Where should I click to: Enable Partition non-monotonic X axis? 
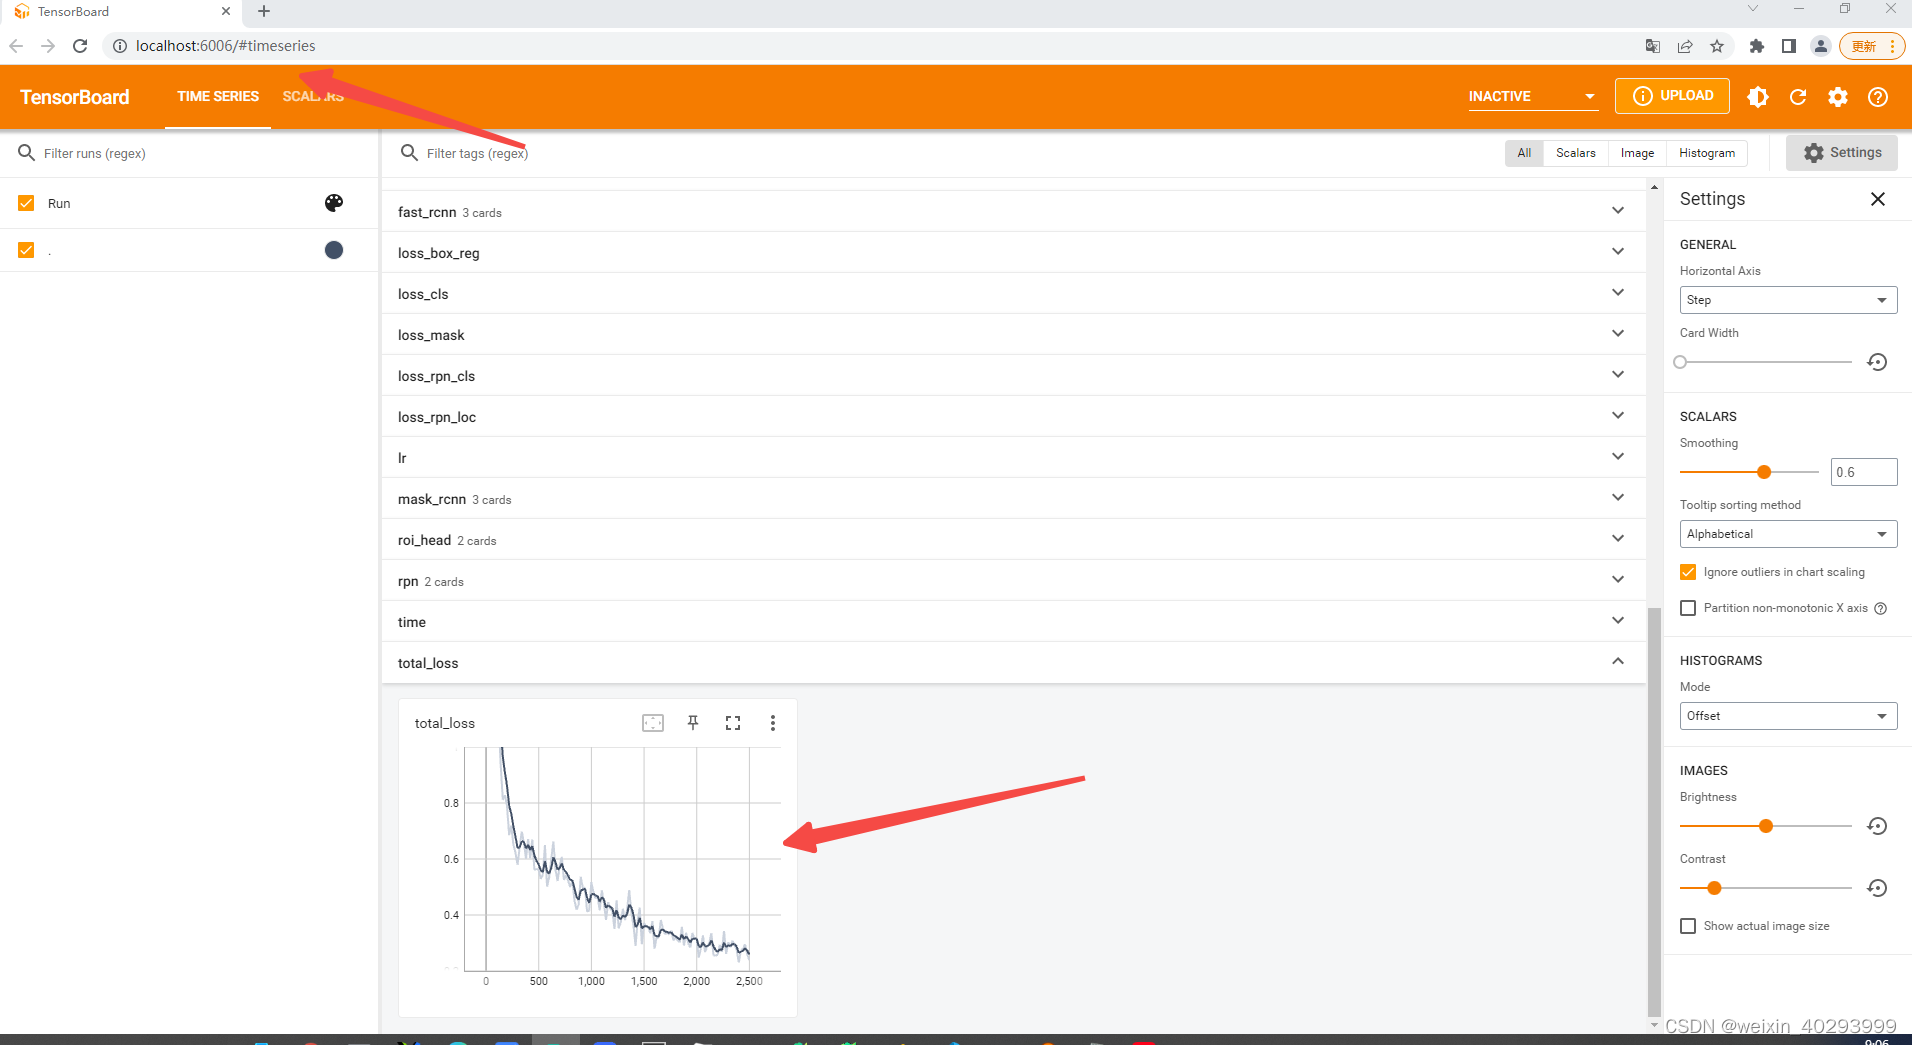pos(1688,608)
